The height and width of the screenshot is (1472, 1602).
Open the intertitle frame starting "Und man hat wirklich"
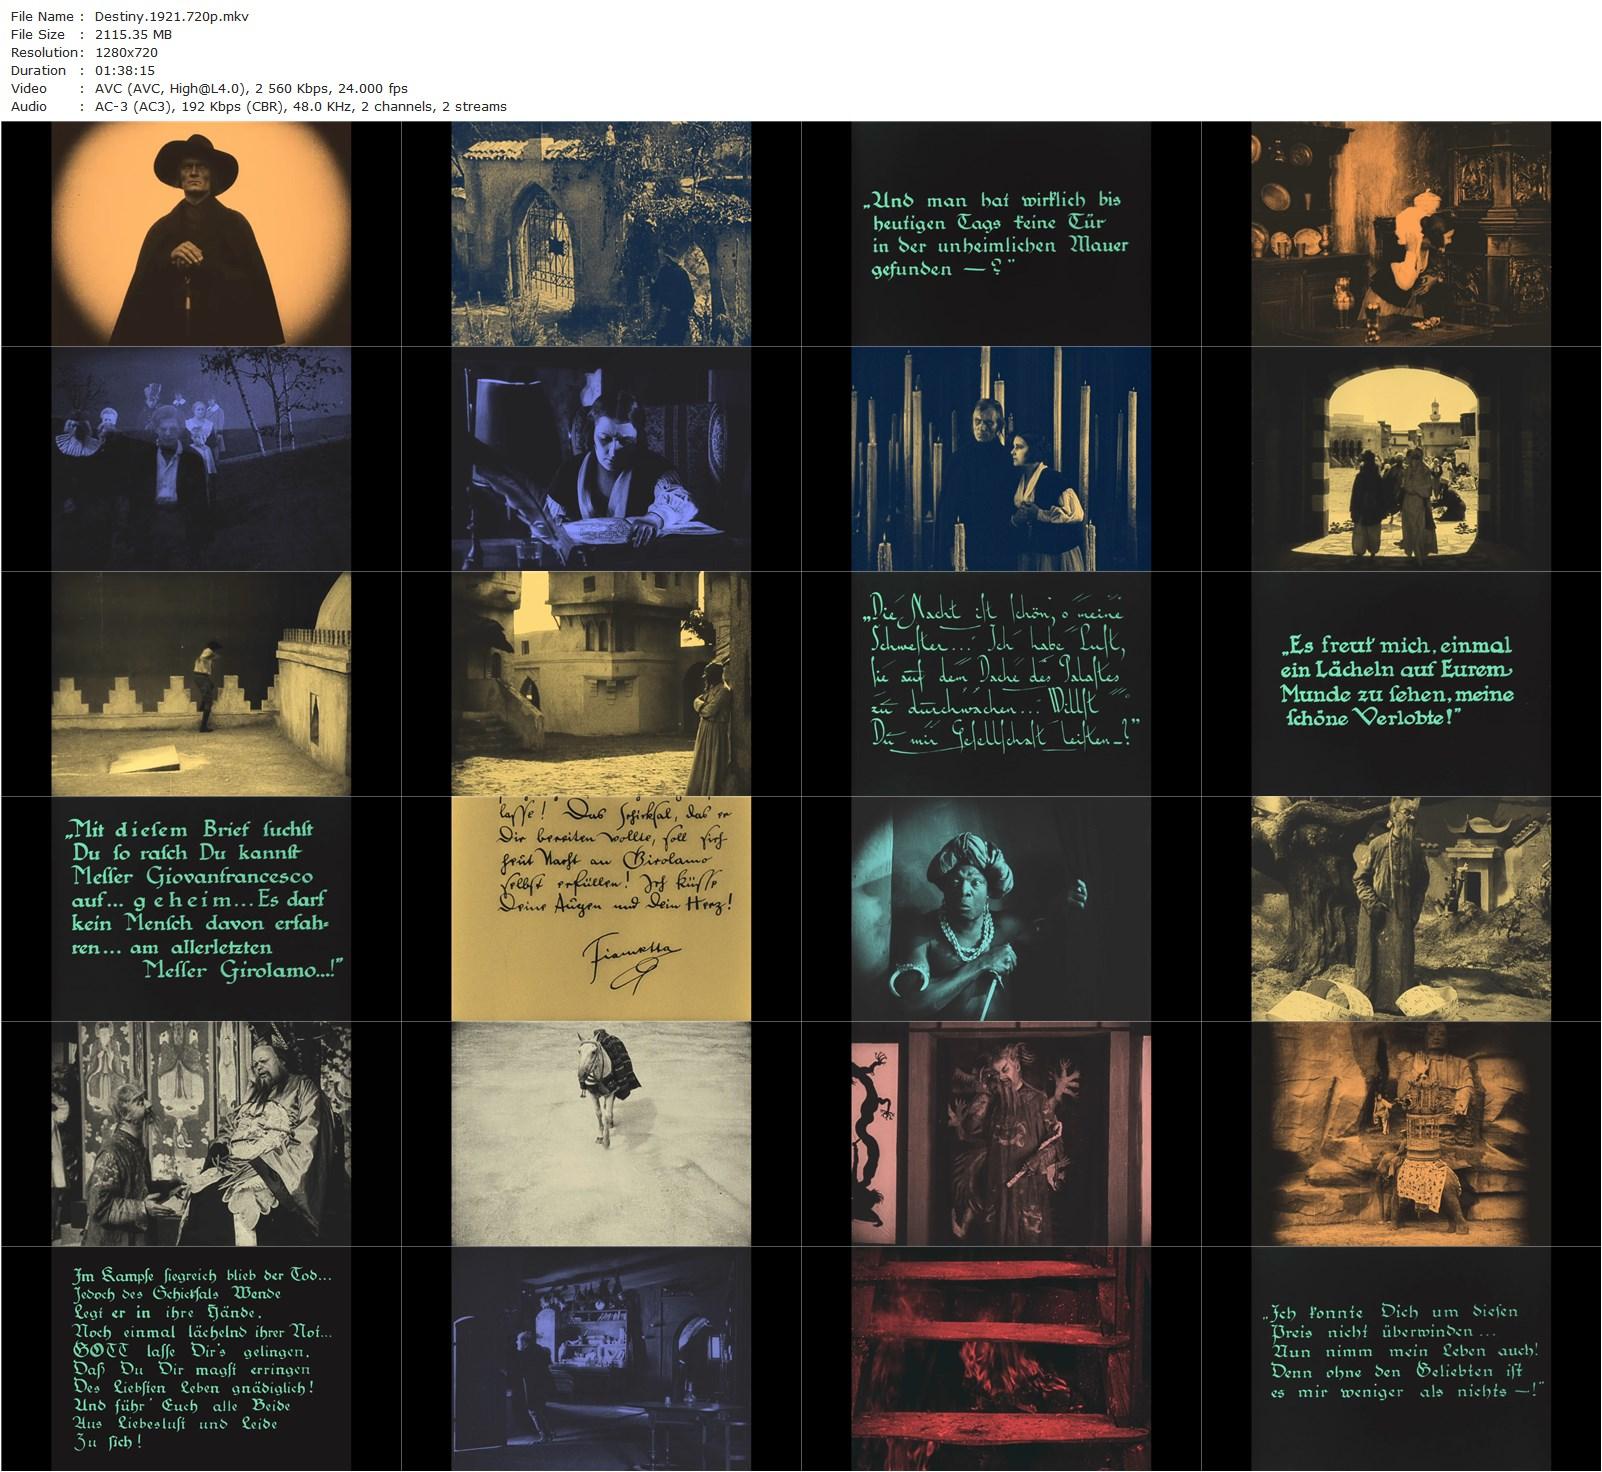click(x=1001, y=234)
